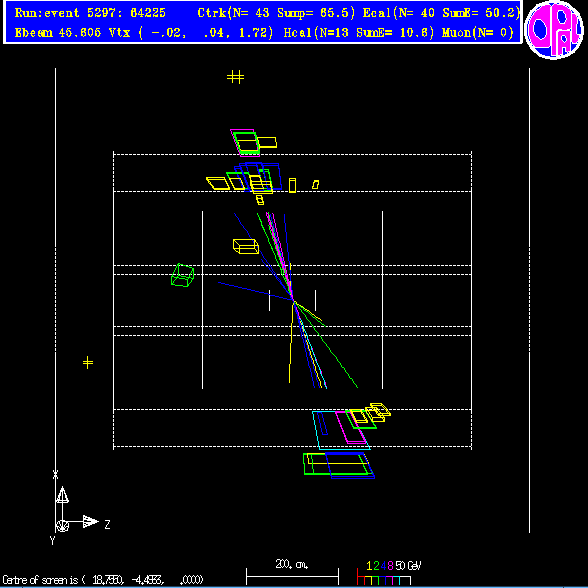Click the X axis arrow pointing upward
Screen dimensions: 588x588
click(x=62, y=495)
